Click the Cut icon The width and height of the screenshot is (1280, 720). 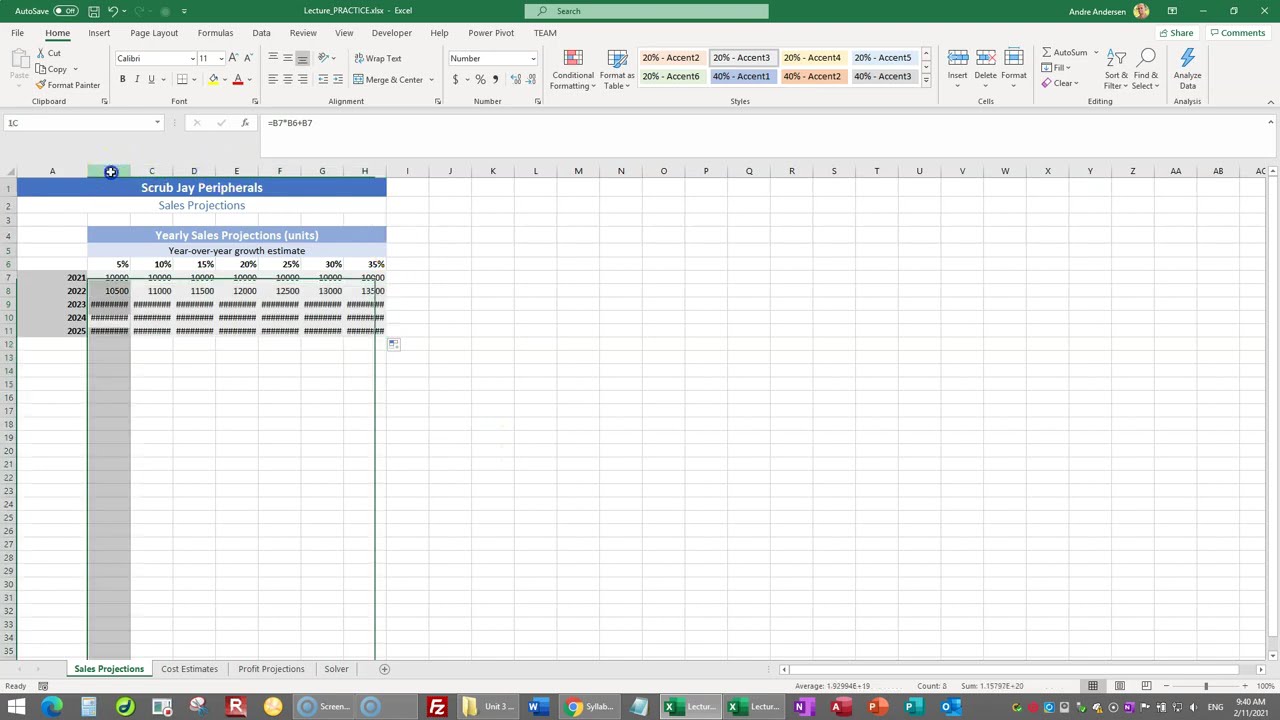coord(41,53)
